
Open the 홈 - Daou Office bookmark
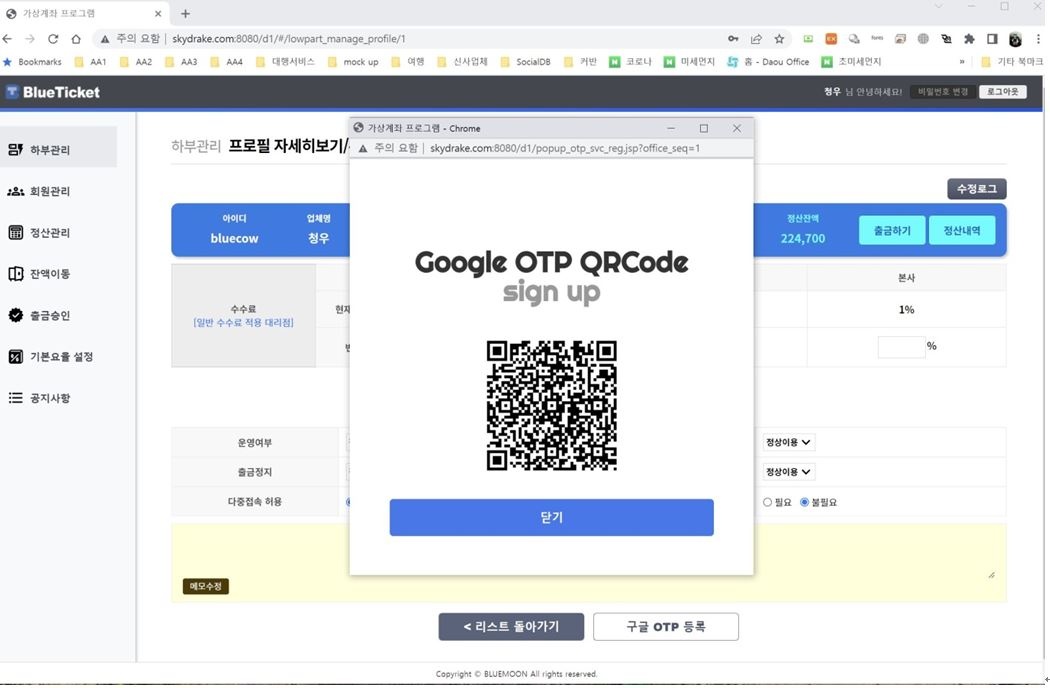click(768, 62)
